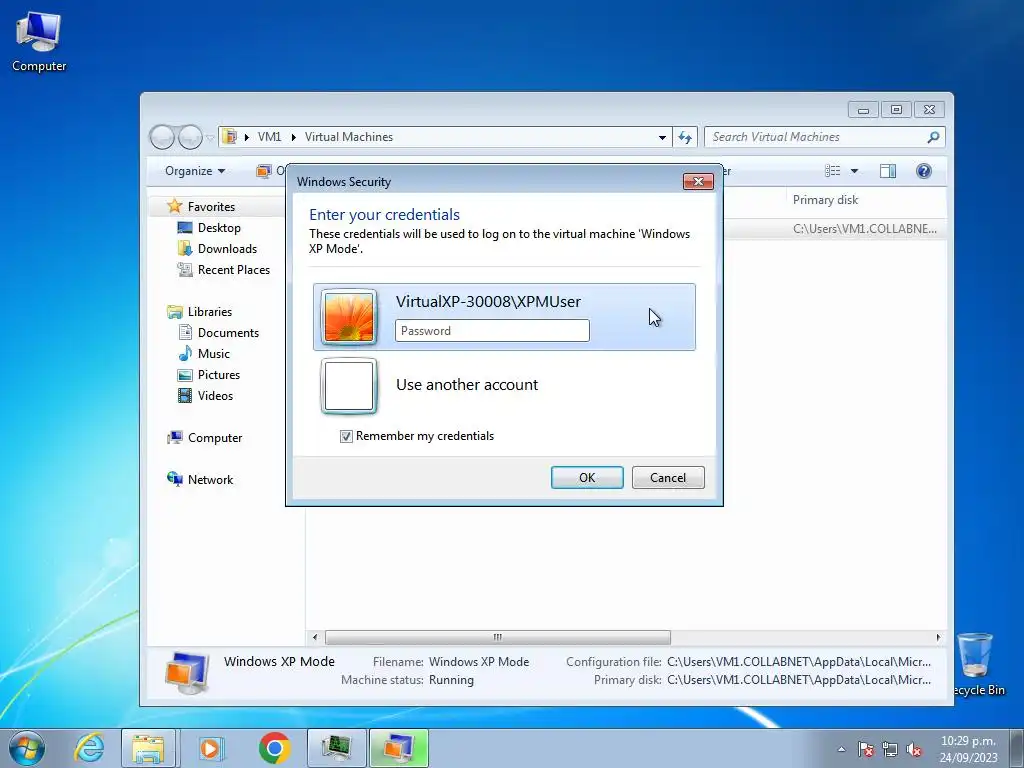Screen dimensions: 1024x768
Task: Select Desktop under Favorites
Action: pyautogui.click(x=219, y=227)
